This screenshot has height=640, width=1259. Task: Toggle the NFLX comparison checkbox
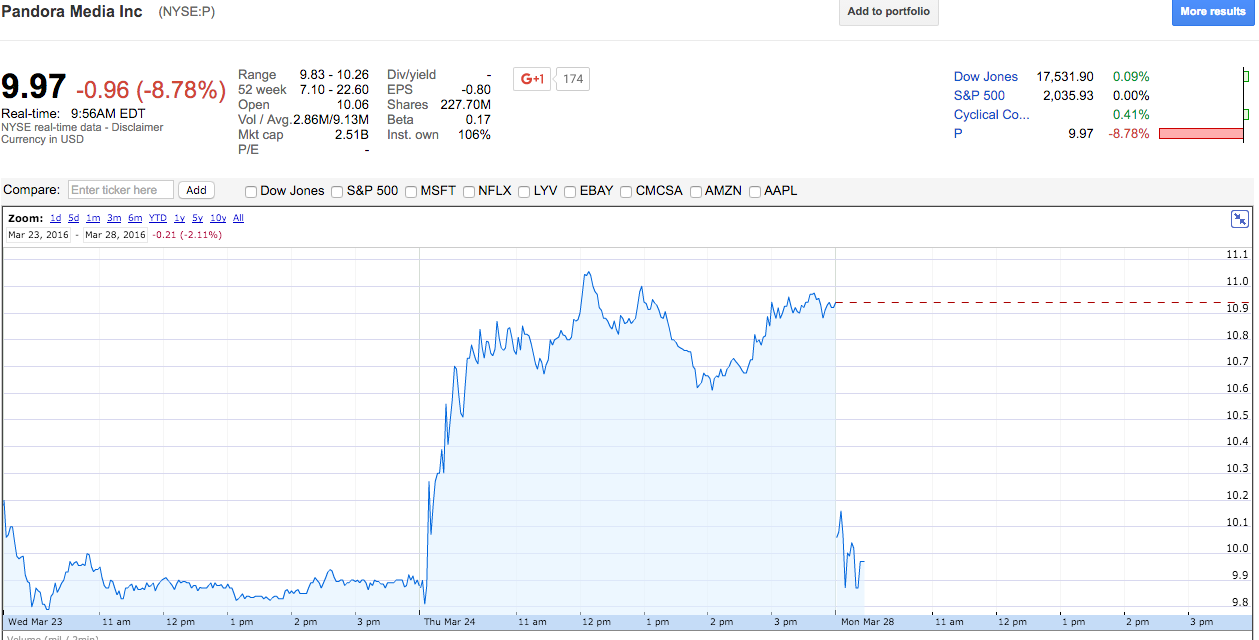[468, 191]
